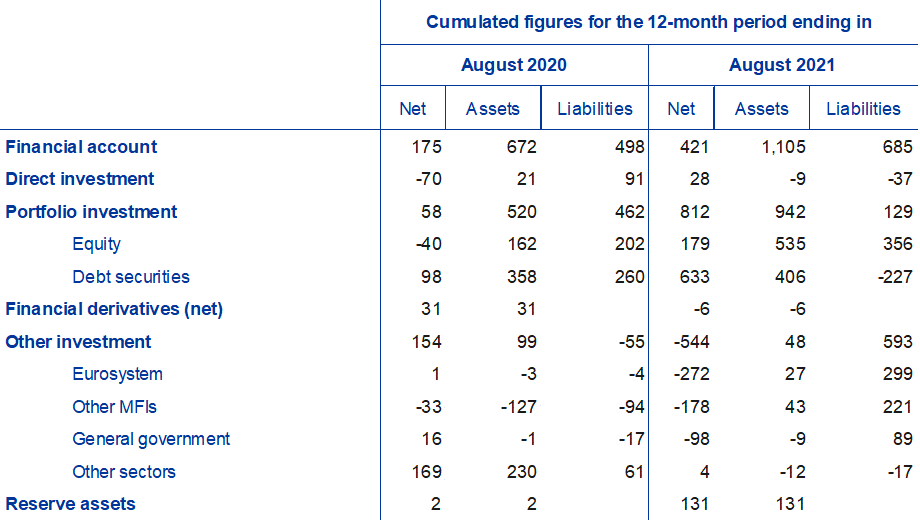920x522 pixels.
Task: Select Financial derivatives (net) row label
Action: click(114, 309)
